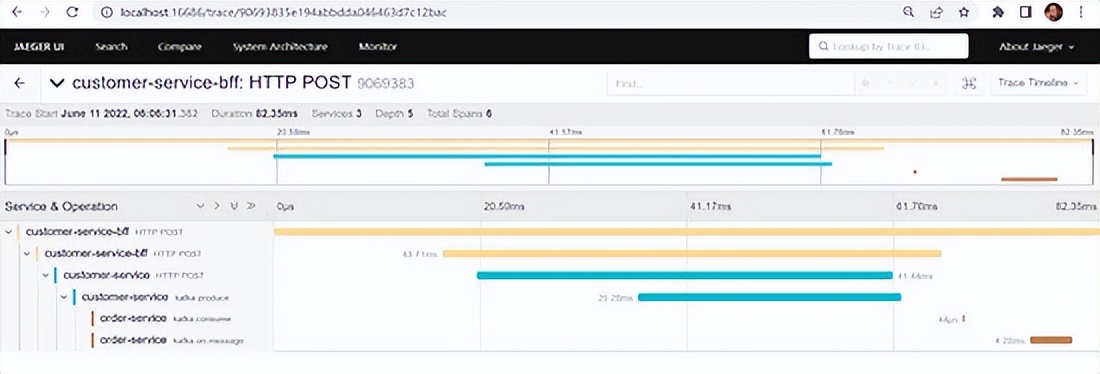Open the Trace Timeline view dropdown

1039,83
